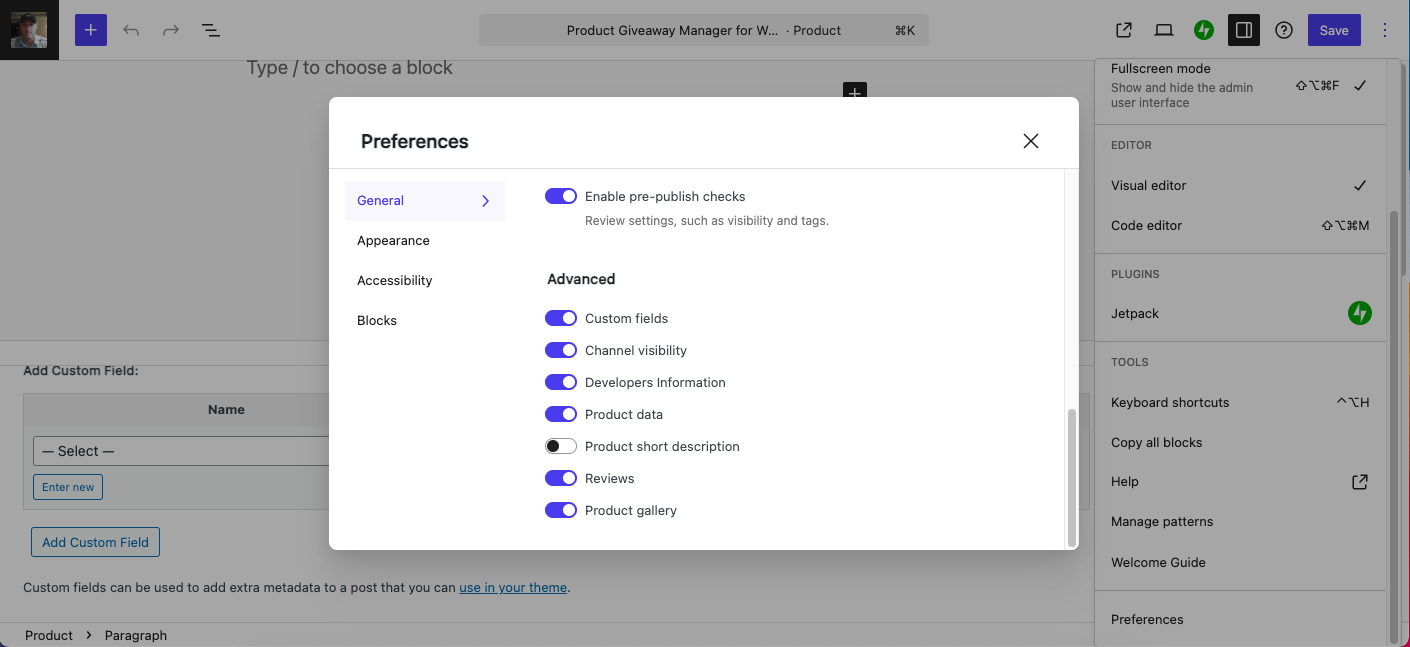This screenshot has width=1410, height=647.
Task: Click the redo arrow icon
Action: 171,30
